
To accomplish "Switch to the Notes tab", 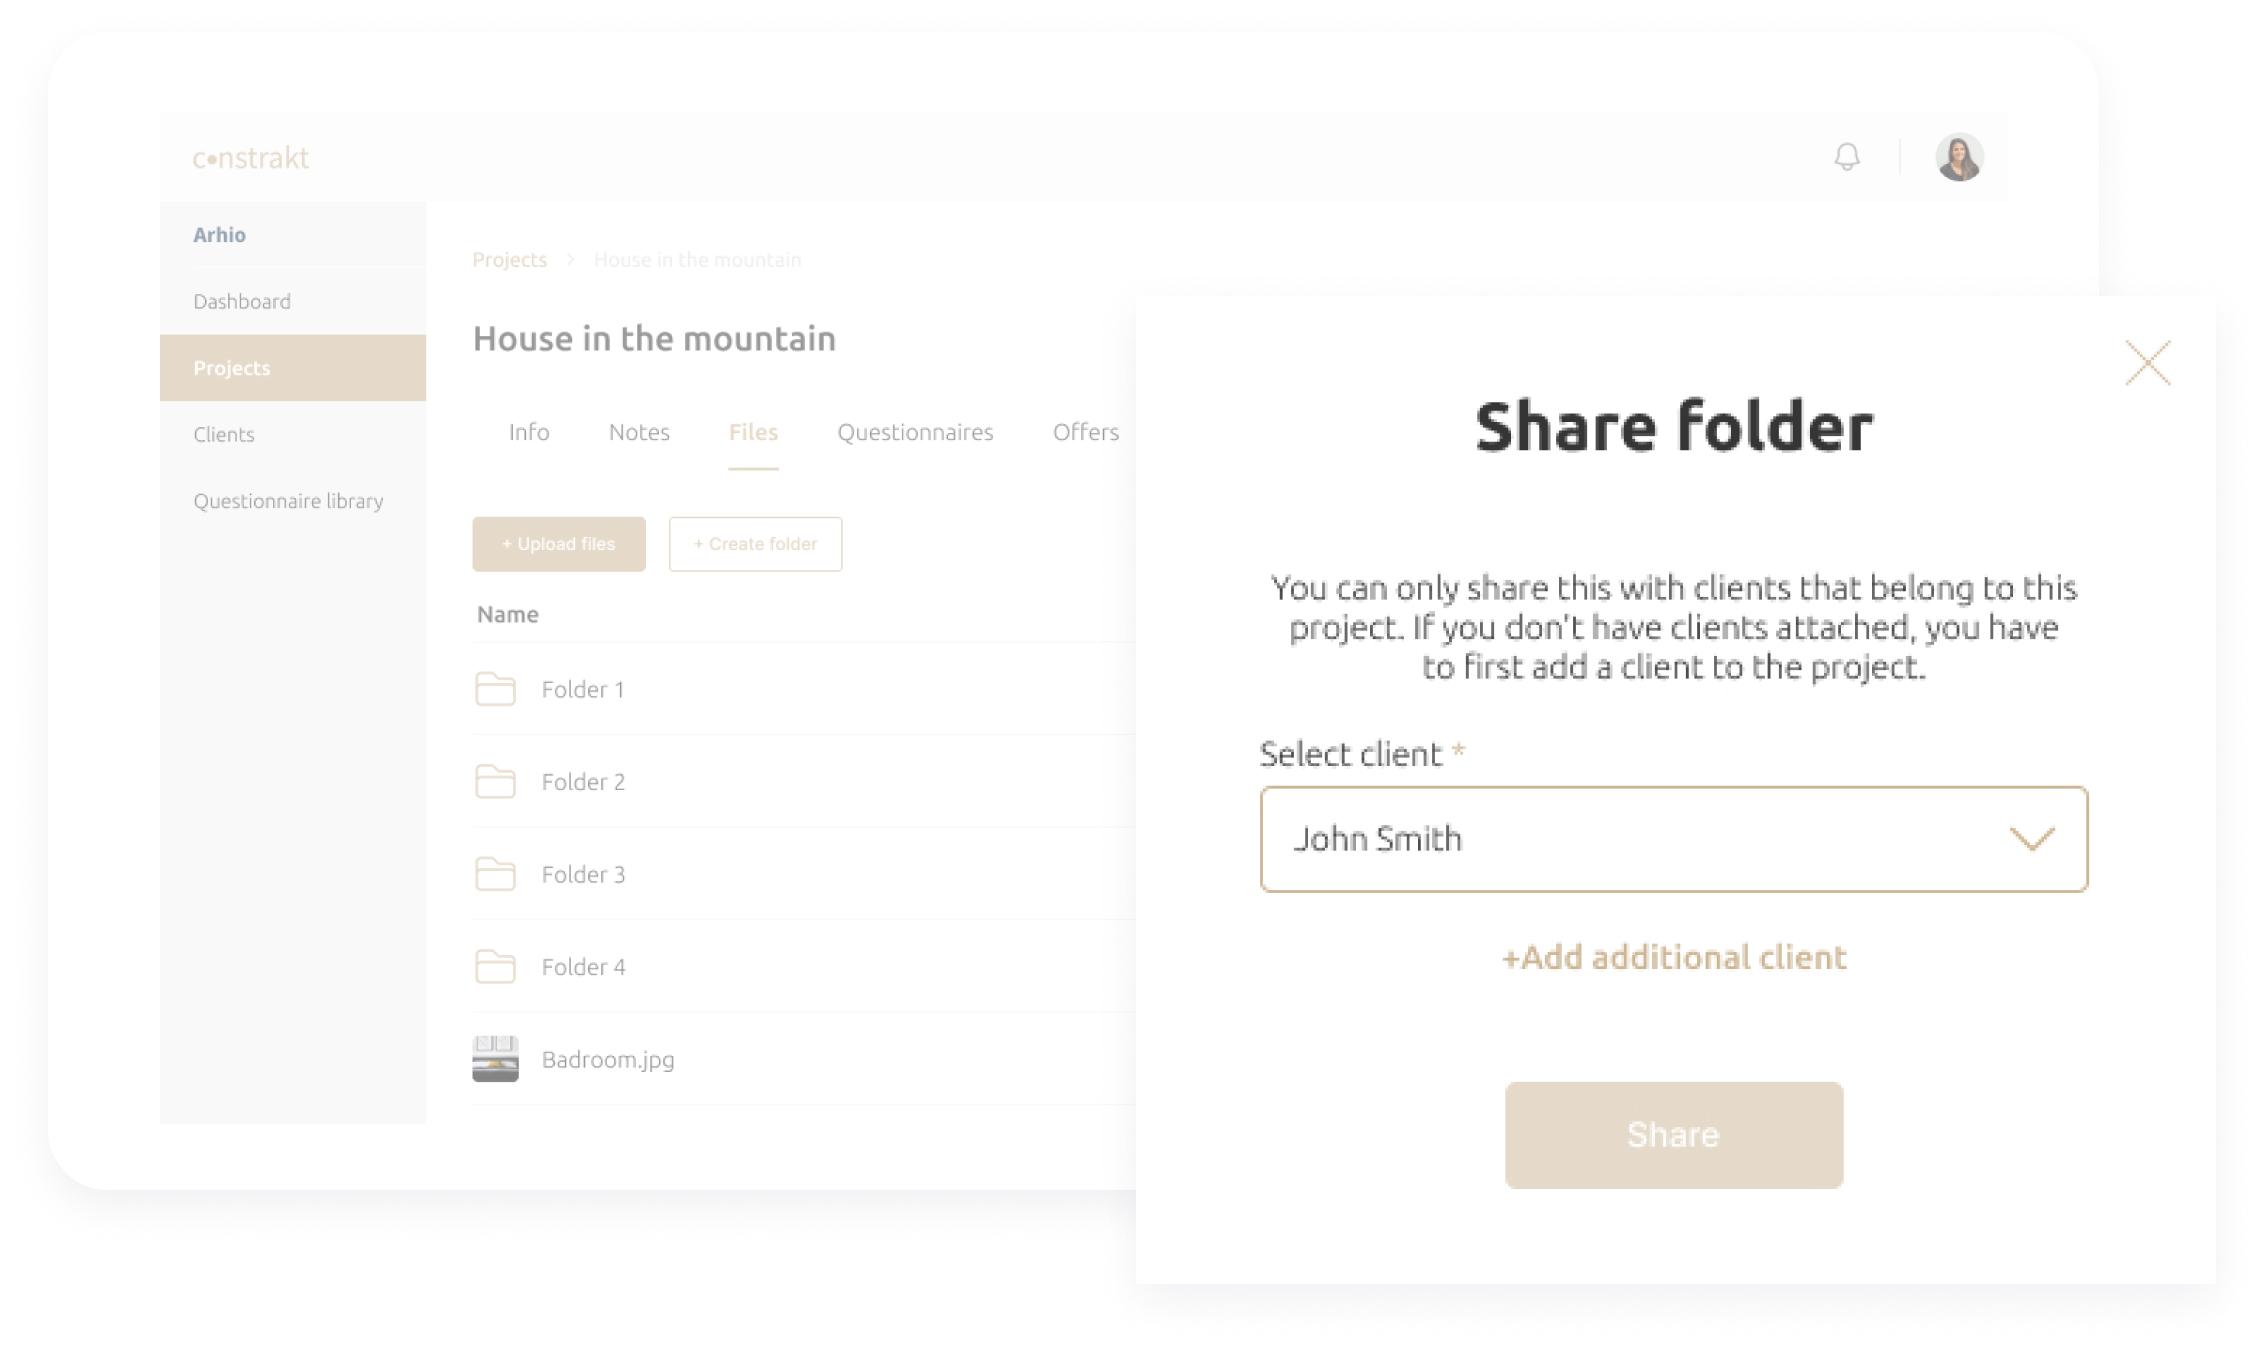I will click(639, 432).
